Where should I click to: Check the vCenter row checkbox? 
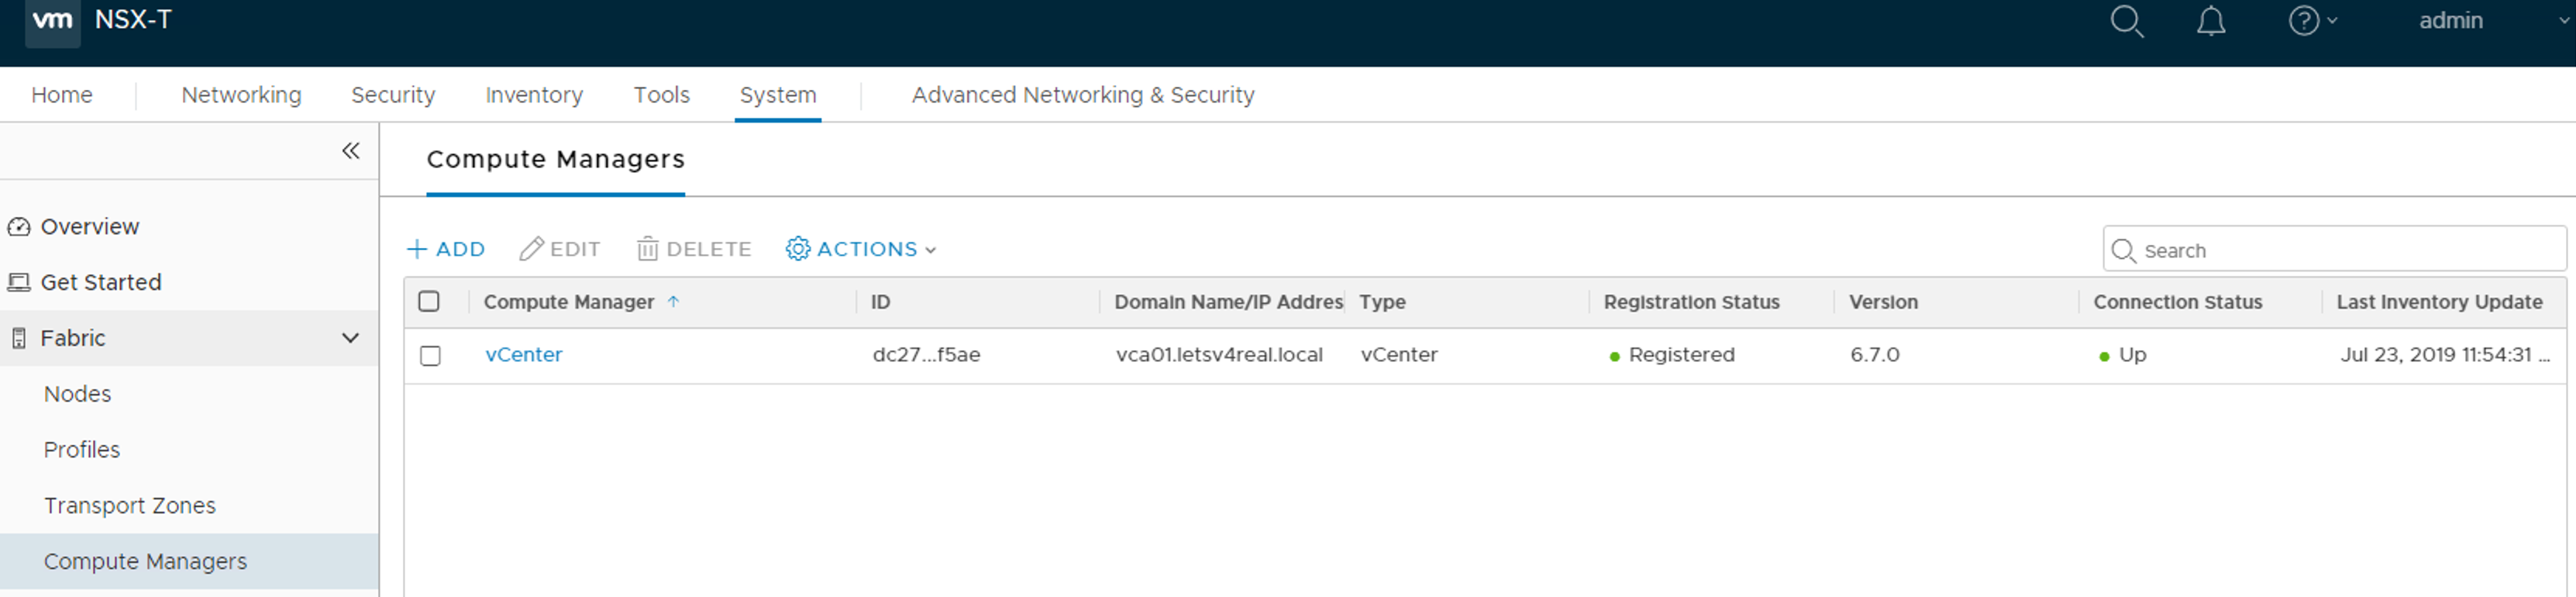[x=430, y=356]
